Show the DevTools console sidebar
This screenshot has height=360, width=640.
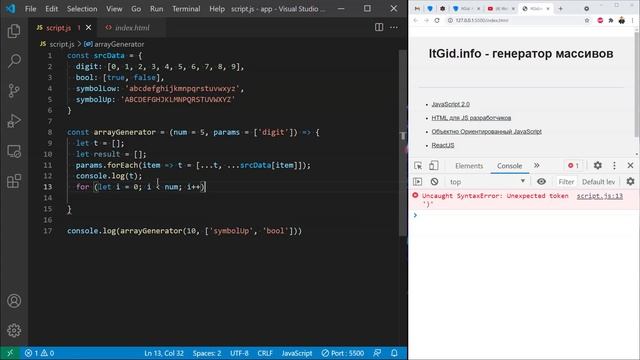417,182
